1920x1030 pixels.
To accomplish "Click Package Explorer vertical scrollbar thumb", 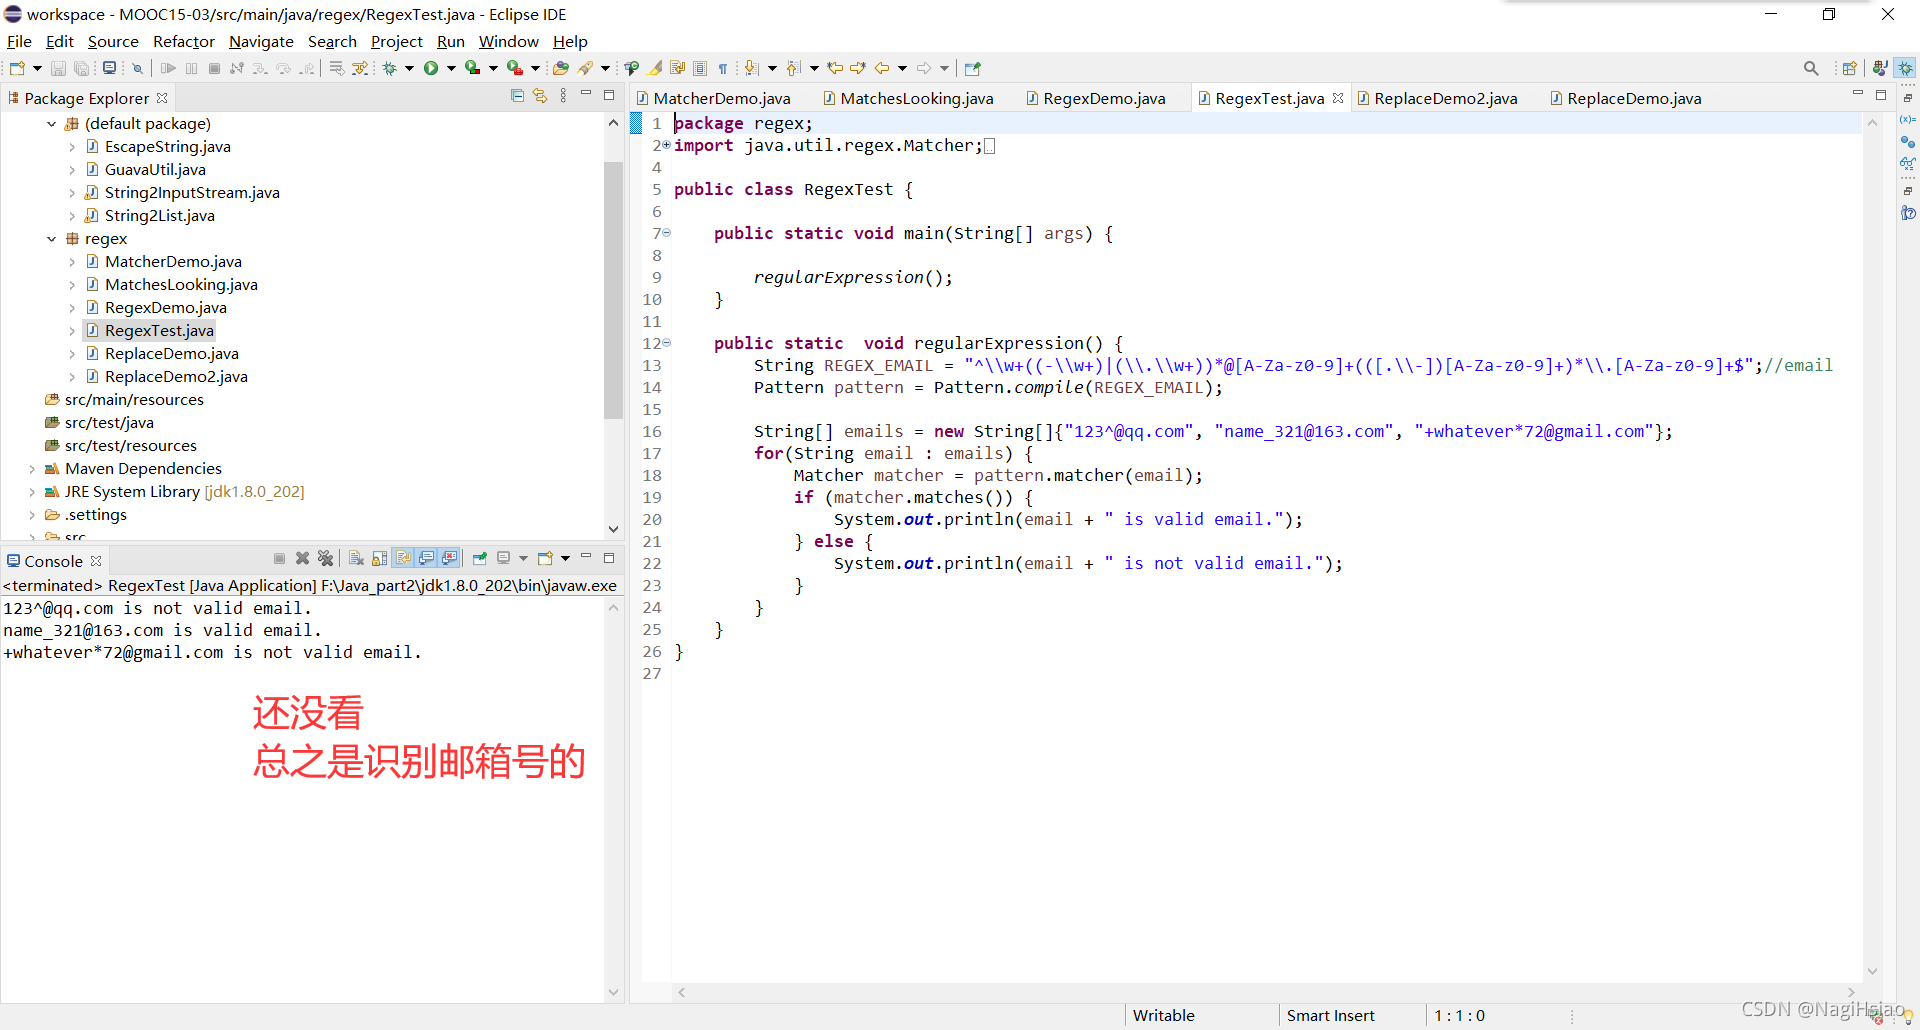I will coord(613,290).
